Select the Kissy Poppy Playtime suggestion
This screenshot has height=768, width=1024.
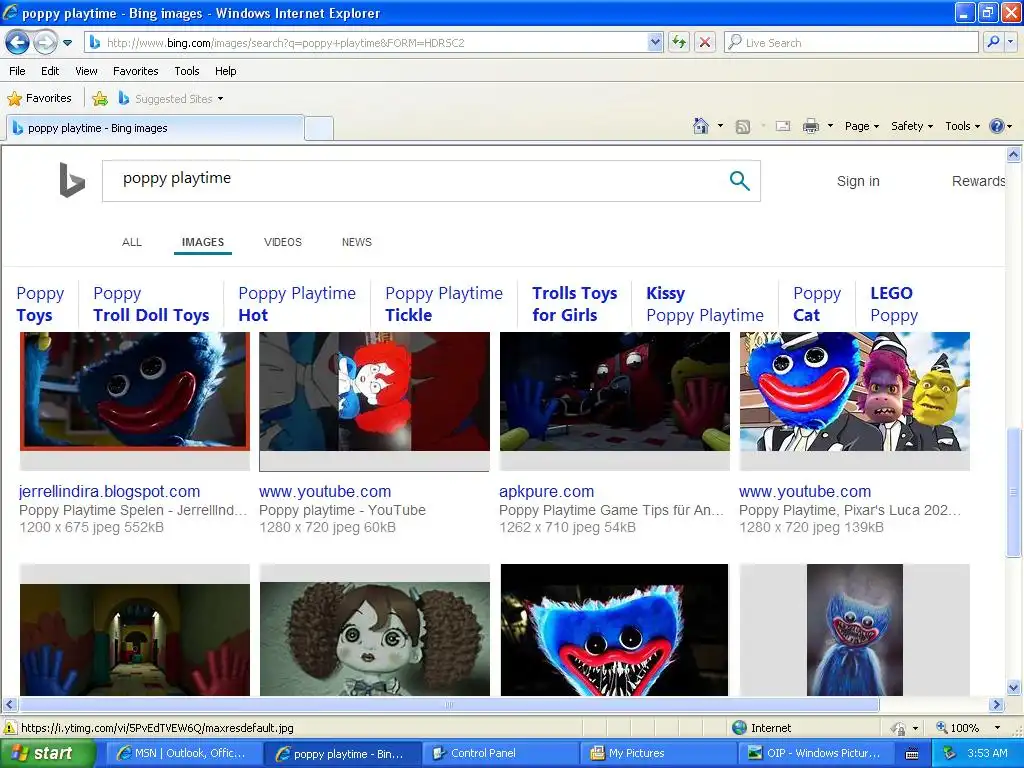pos(705,304)
